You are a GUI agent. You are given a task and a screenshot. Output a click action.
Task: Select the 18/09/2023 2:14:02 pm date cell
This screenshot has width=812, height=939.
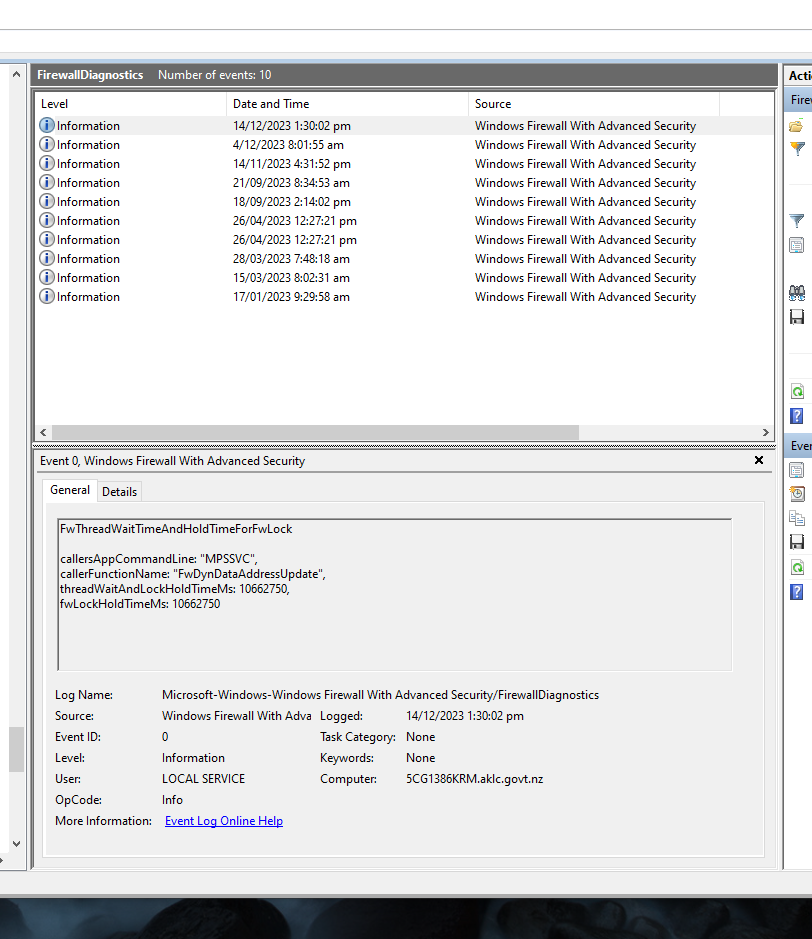292,202
